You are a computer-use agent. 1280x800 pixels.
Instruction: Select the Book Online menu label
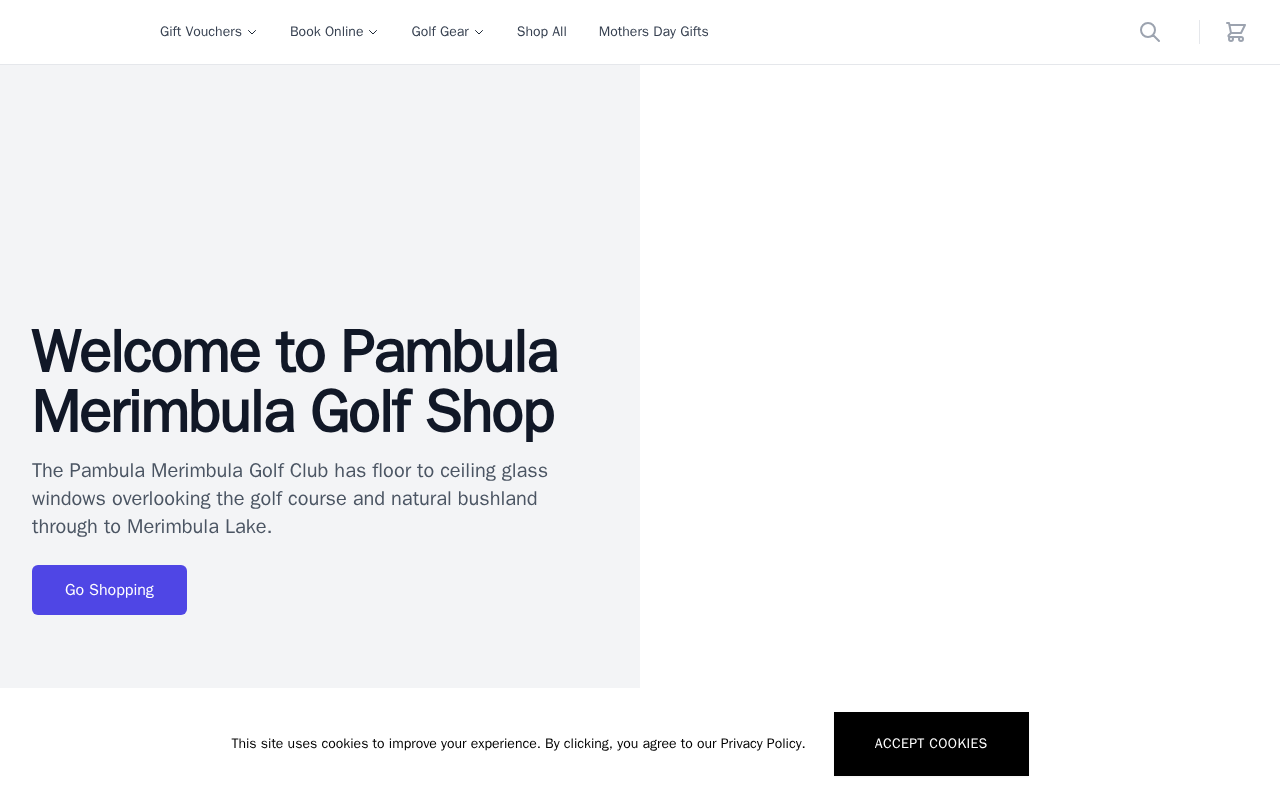(x=327, y=32)
